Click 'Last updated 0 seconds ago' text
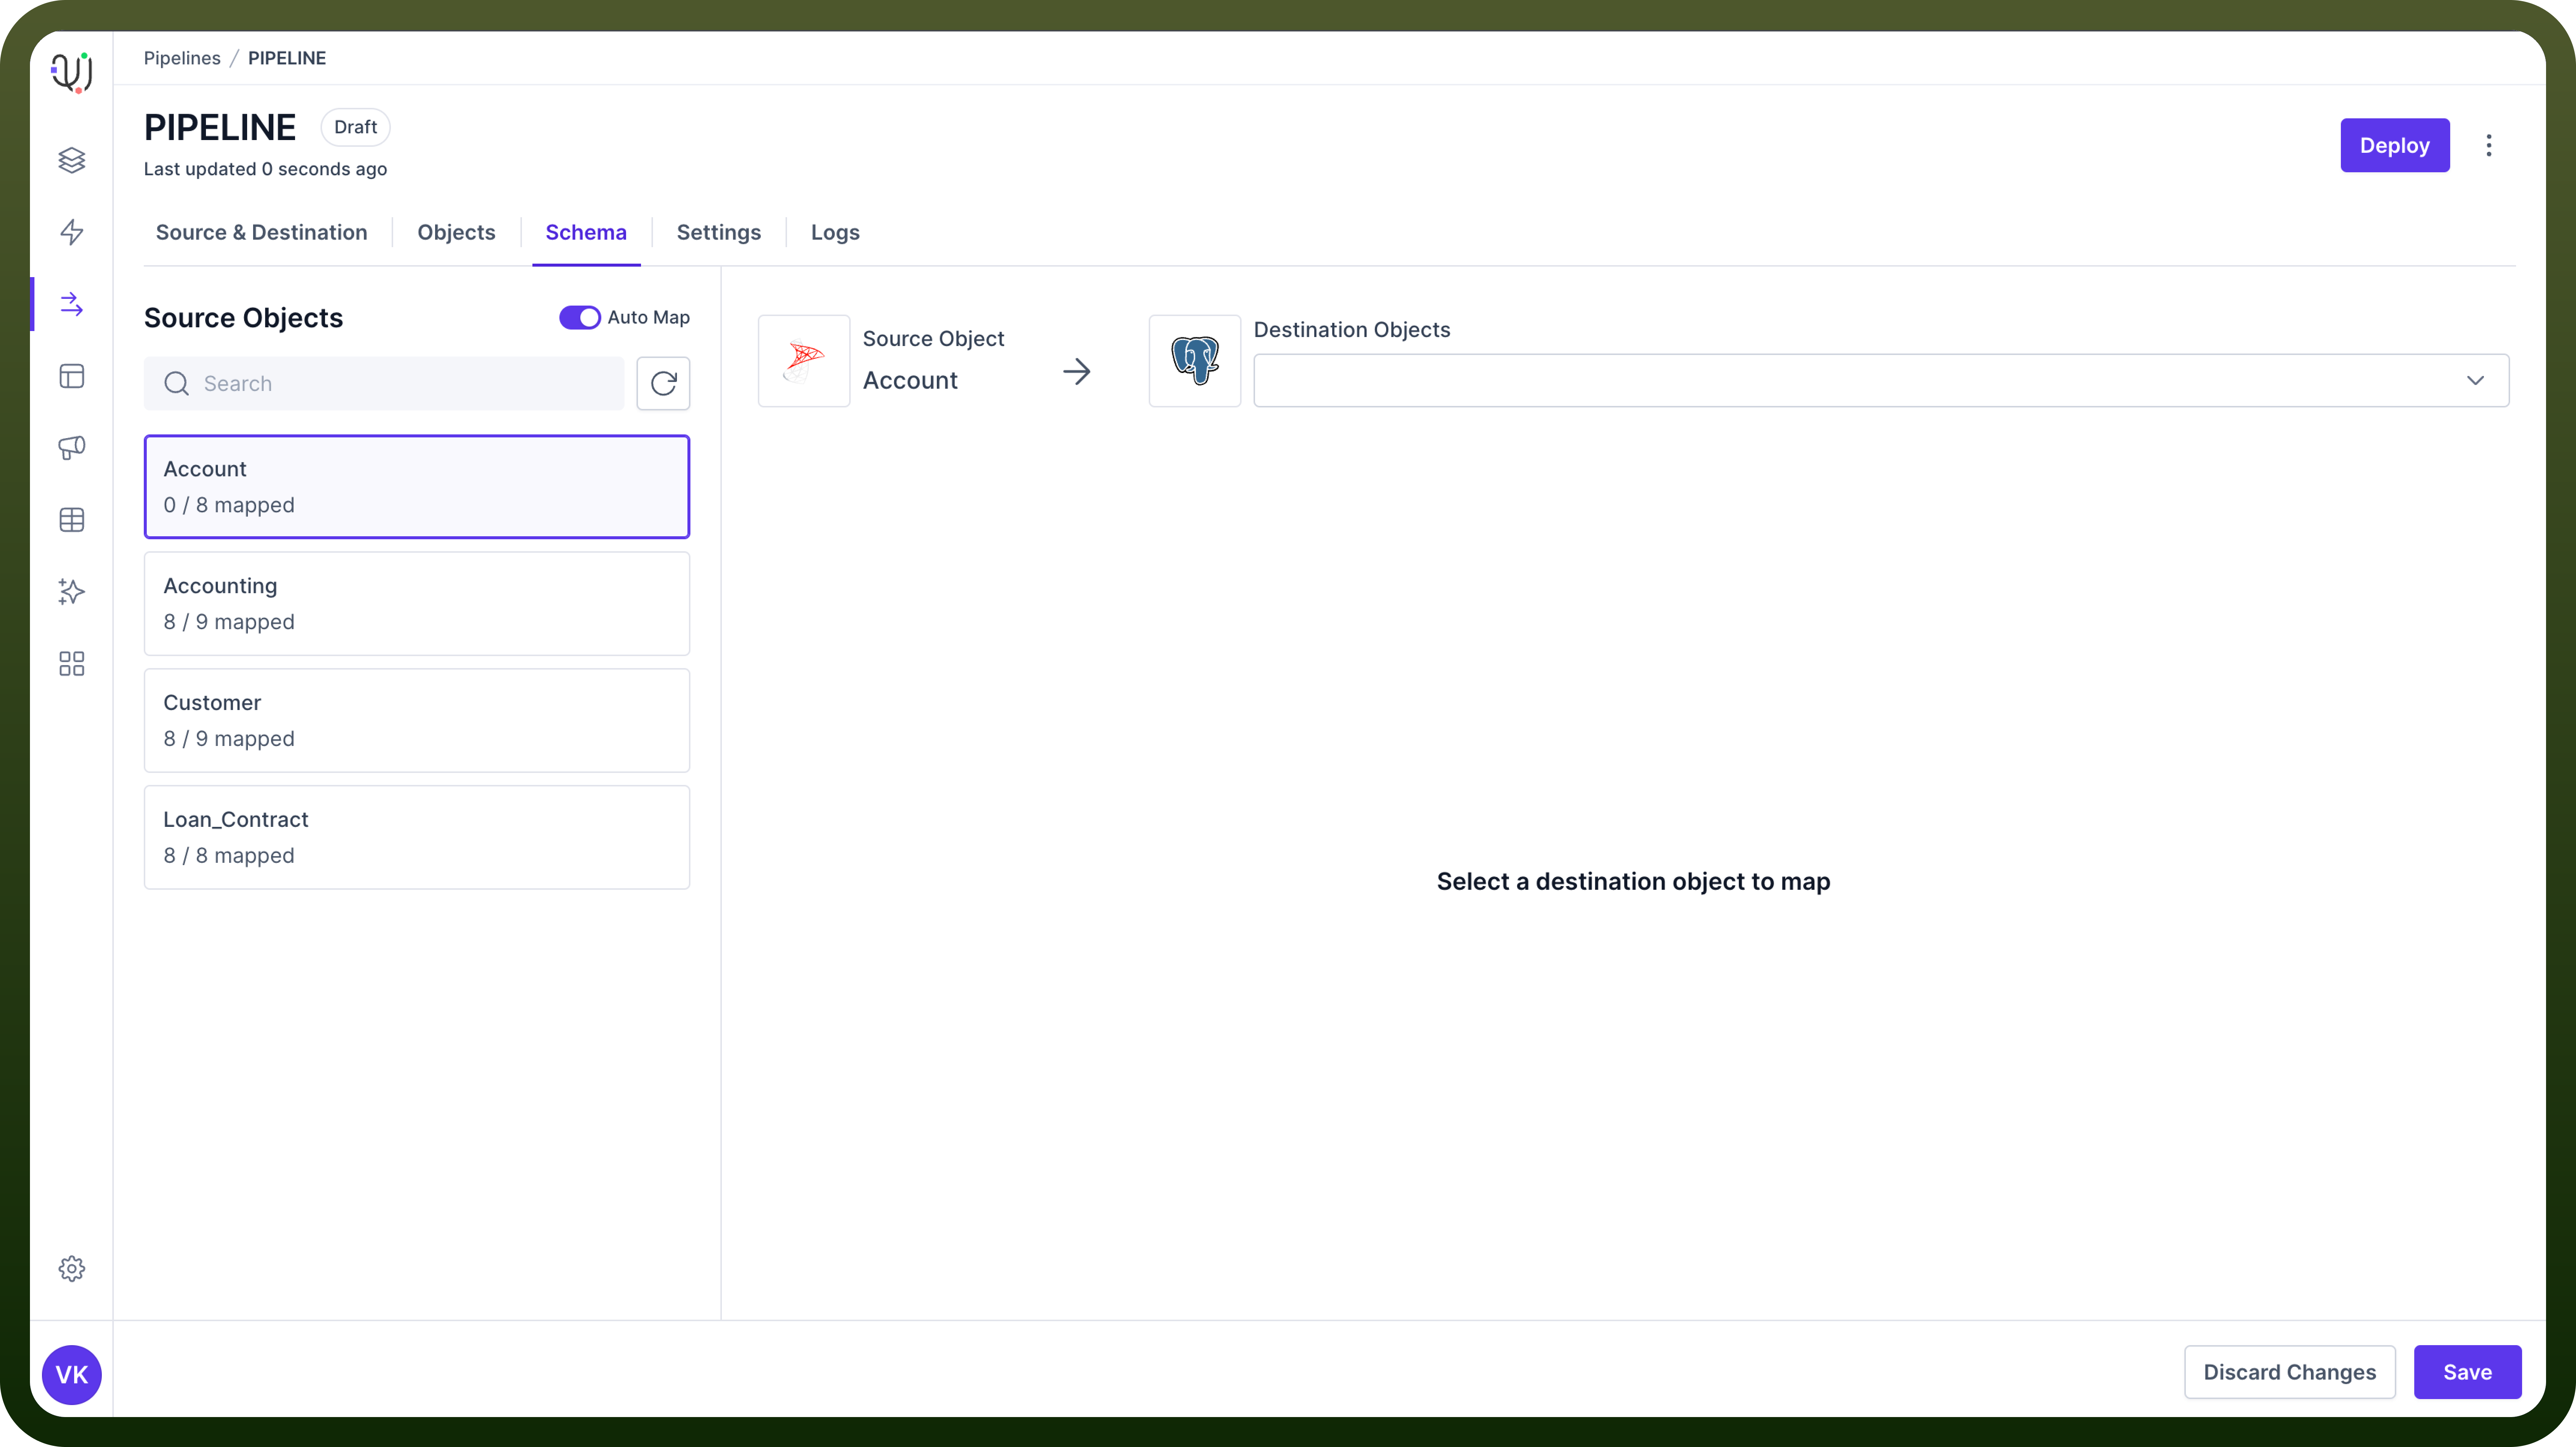This screenshot has width=2576, height=1447. click(x=265, y=169)
